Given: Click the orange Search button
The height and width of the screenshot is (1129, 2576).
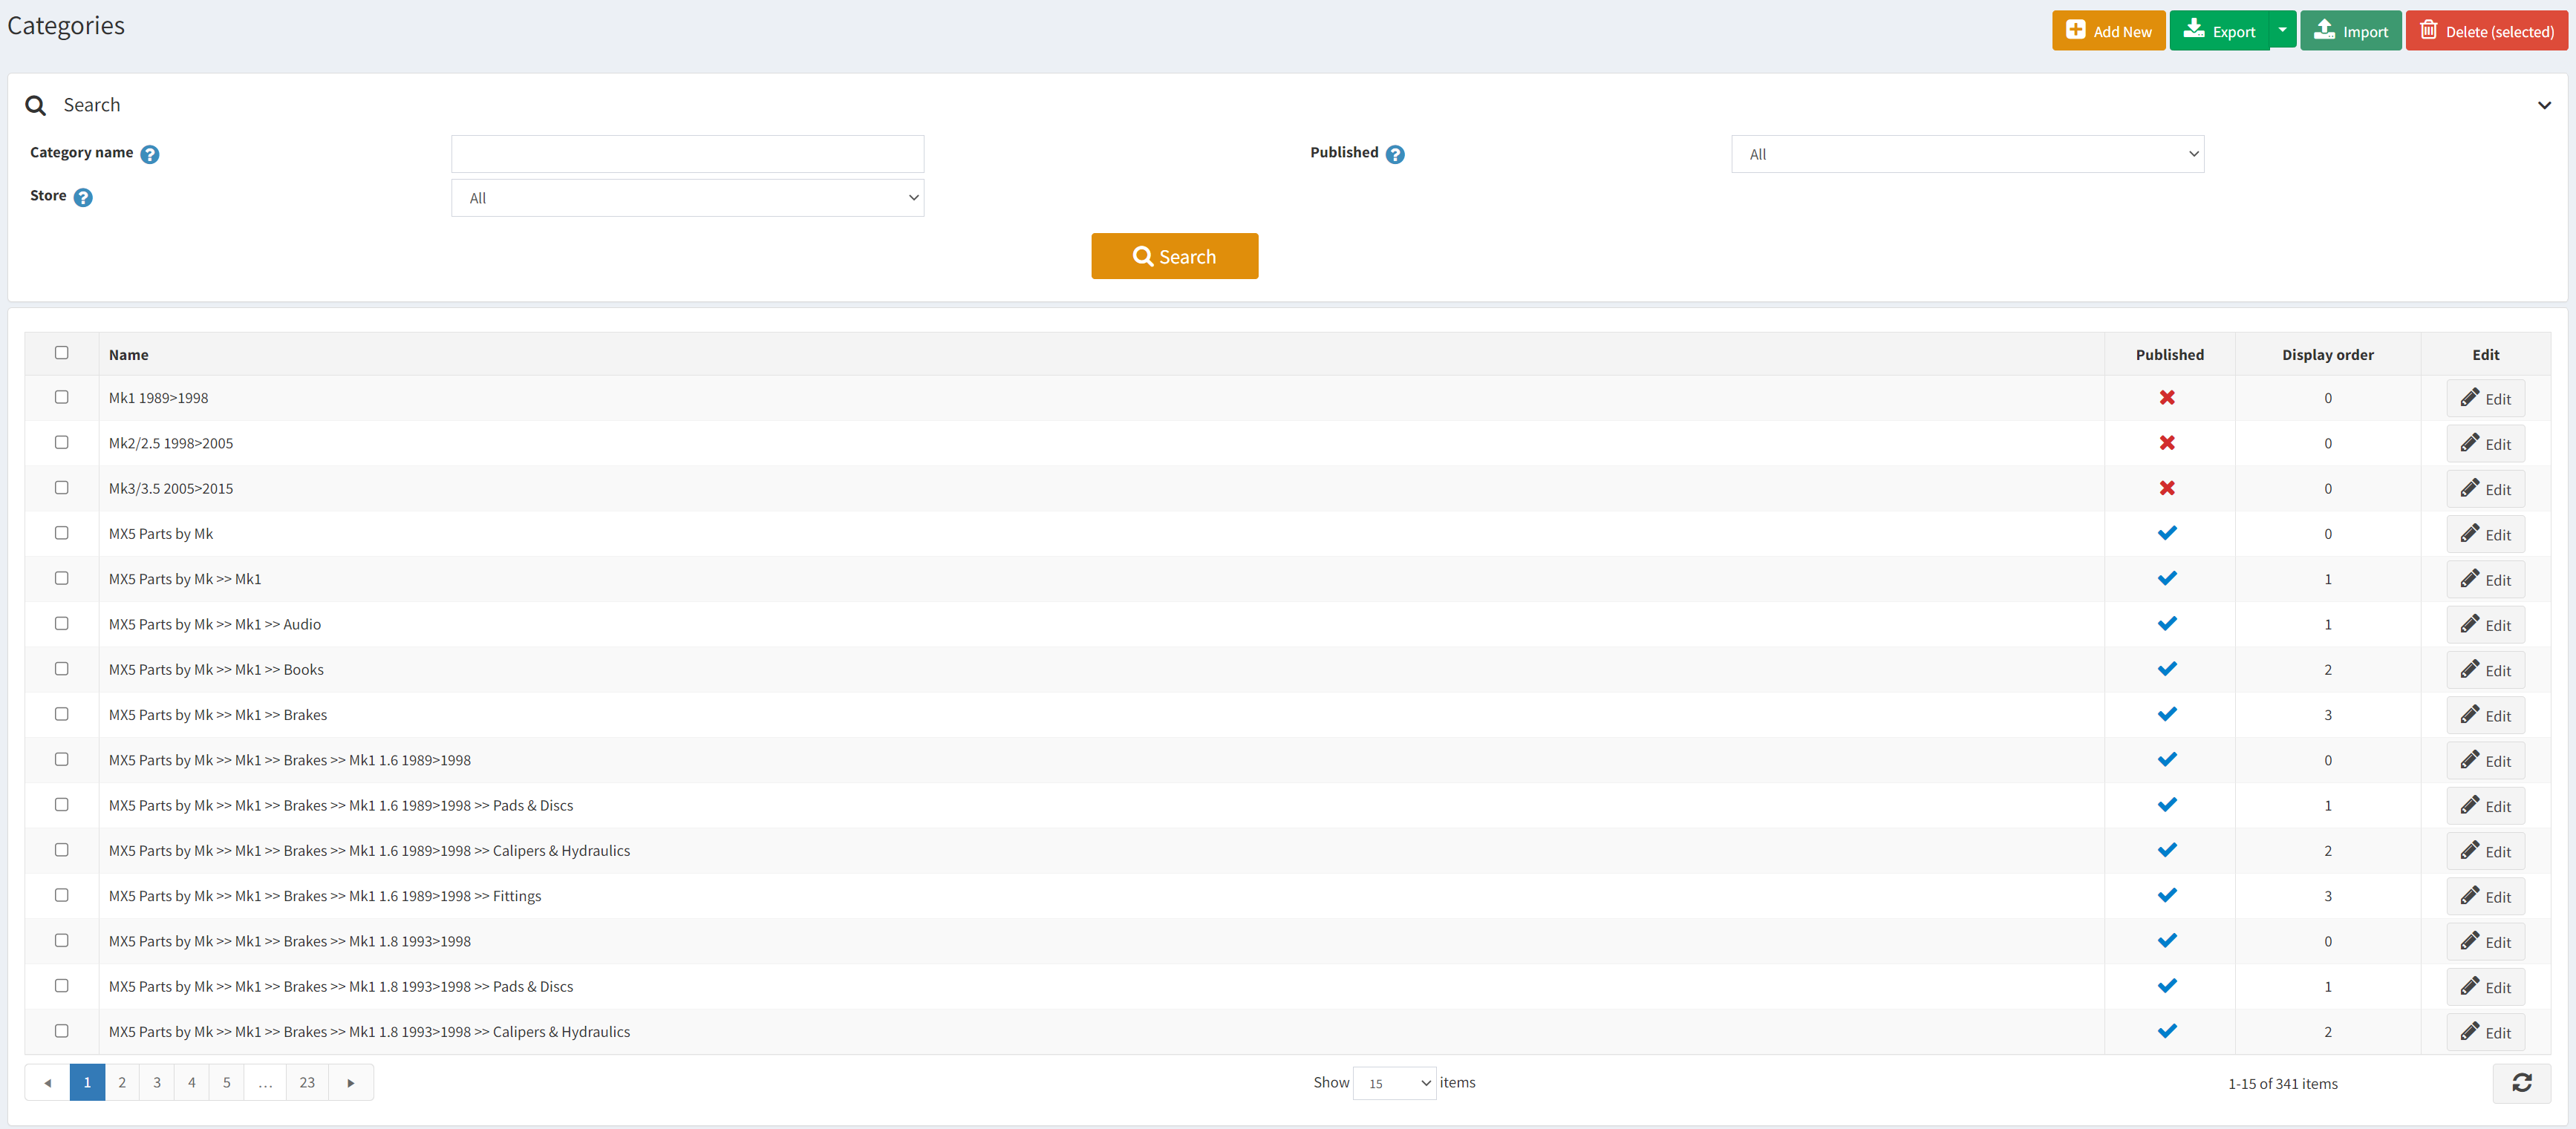Looking at the screenshot, I should tap(1174, 256).
